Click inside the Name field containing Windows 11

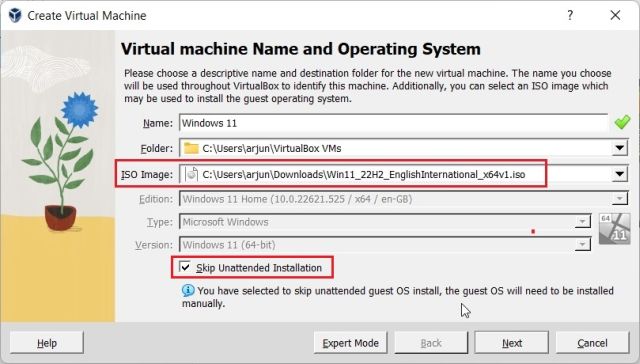pyautogui.click(x=393, y=123)
